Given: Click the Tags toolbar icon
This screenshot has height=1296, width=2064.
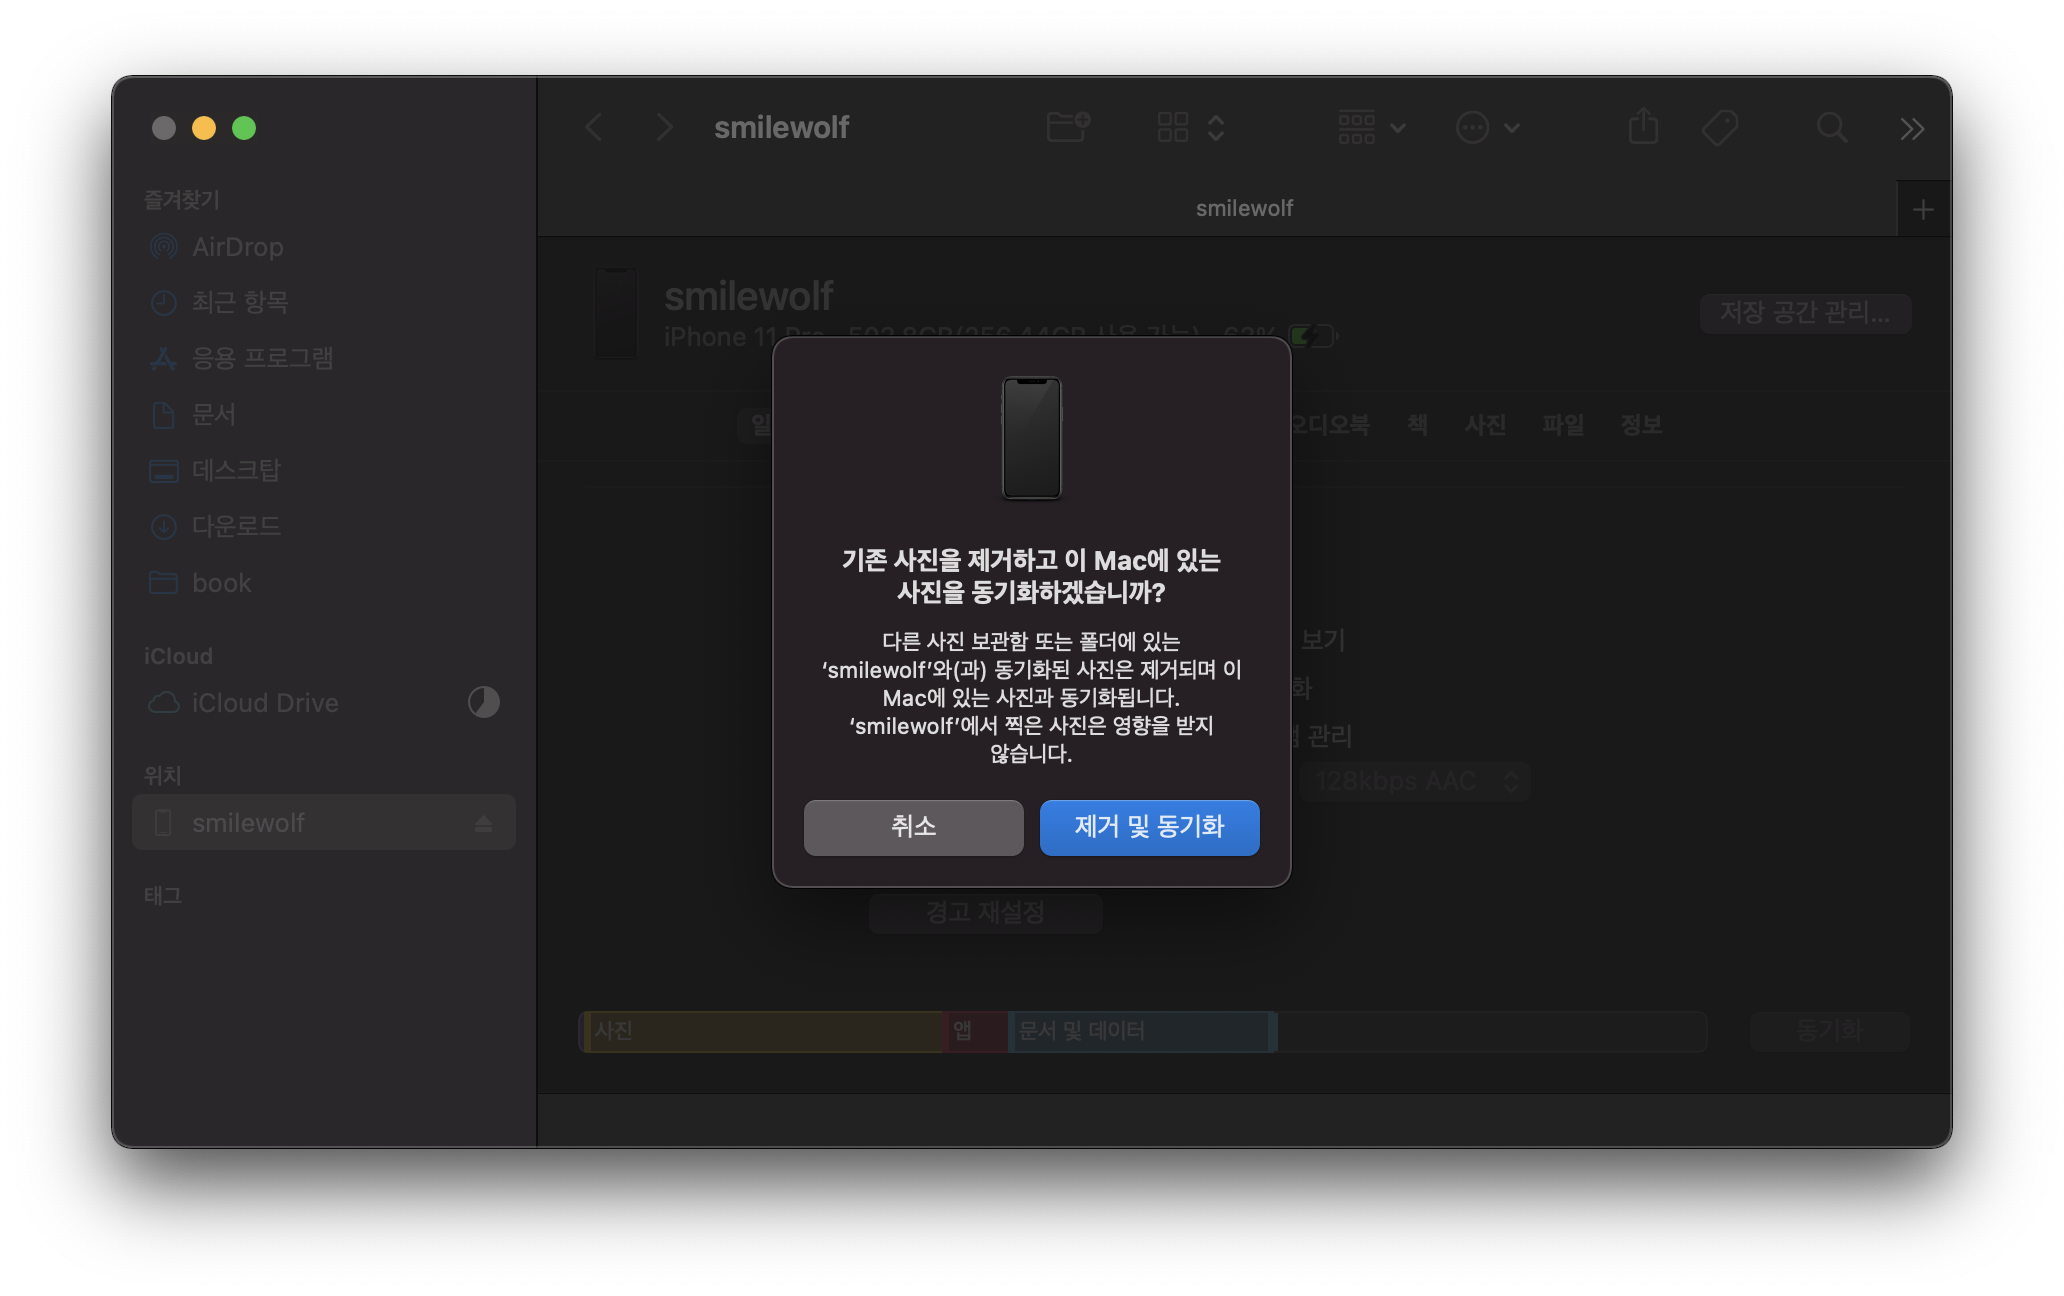Looking at the screenshot, I should [1720, 127].
